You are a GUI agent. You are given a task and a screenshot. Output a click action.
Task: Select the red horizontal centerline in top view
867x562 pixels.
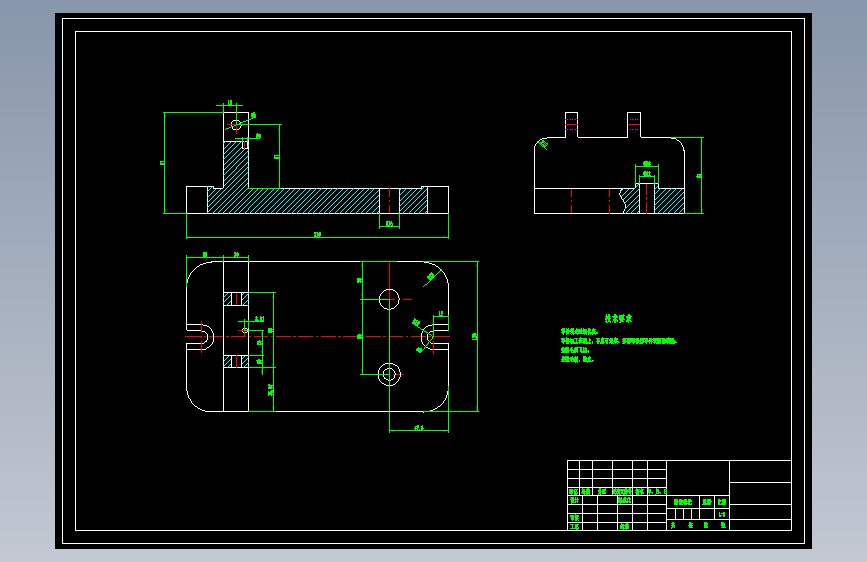(x=317, y=336)
